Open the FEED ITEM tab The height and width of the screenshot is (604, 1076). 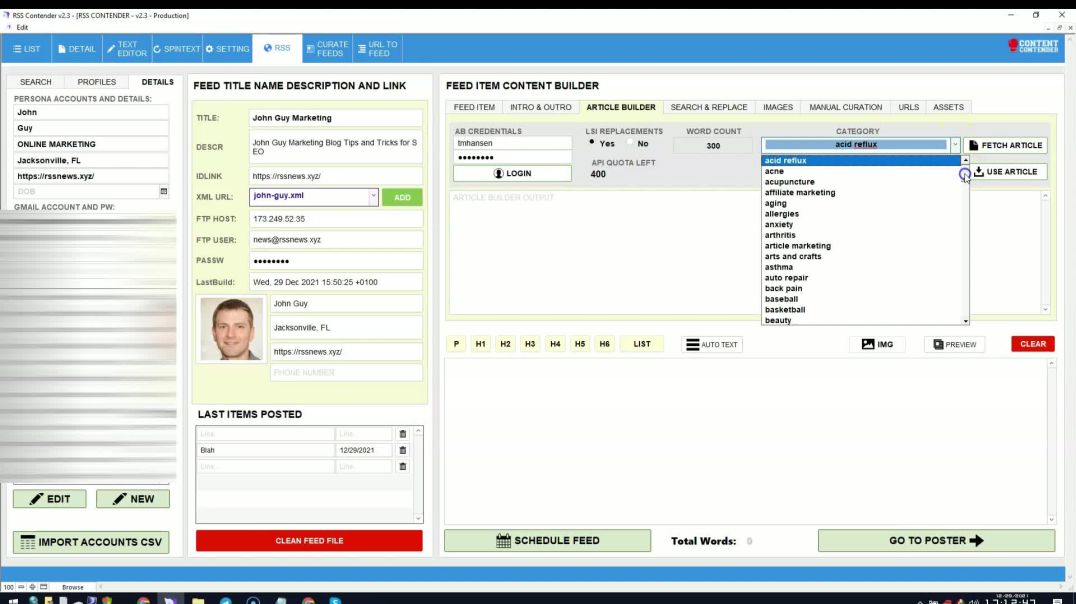point(474,107)
